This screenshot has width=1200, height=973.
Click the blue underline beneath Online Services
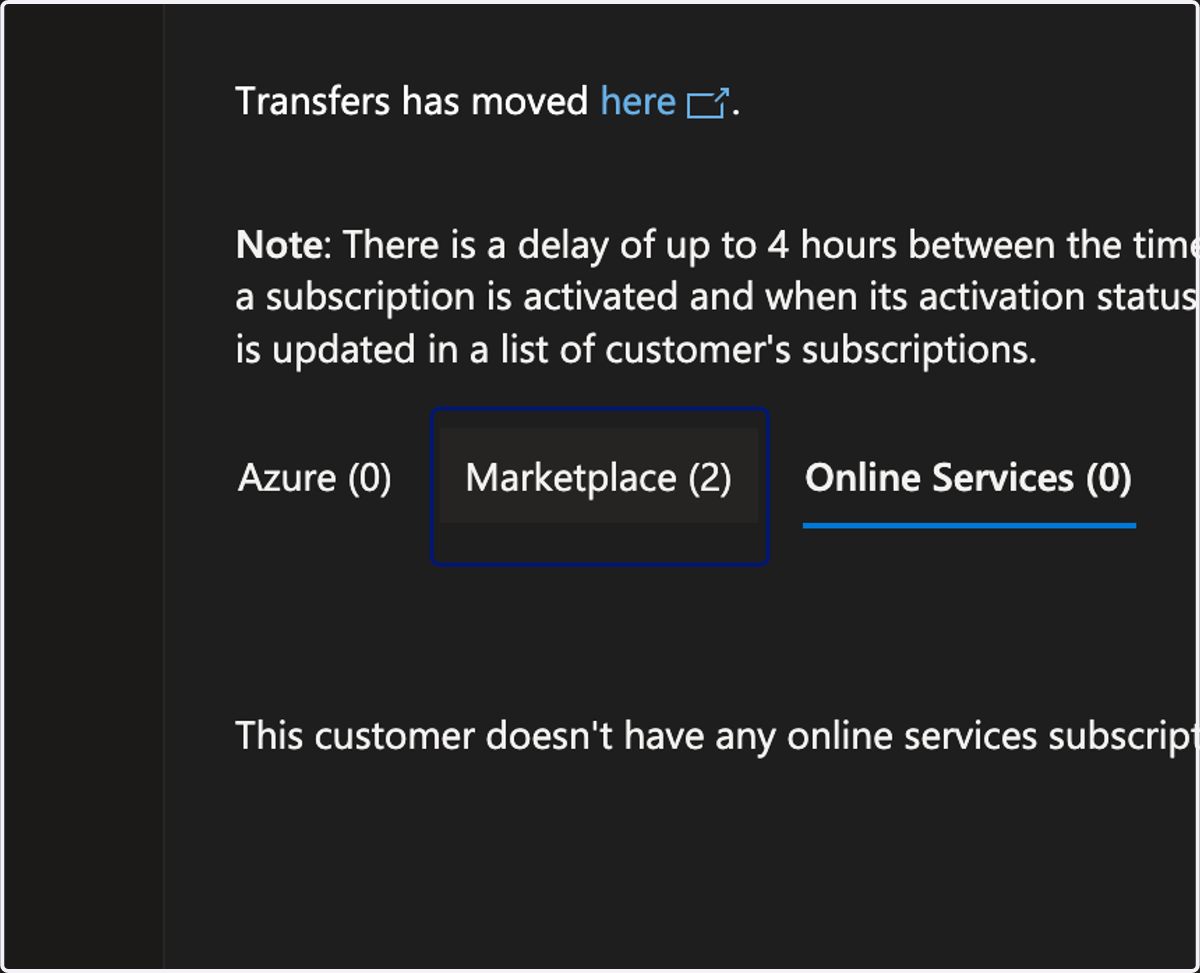point(969,524)
